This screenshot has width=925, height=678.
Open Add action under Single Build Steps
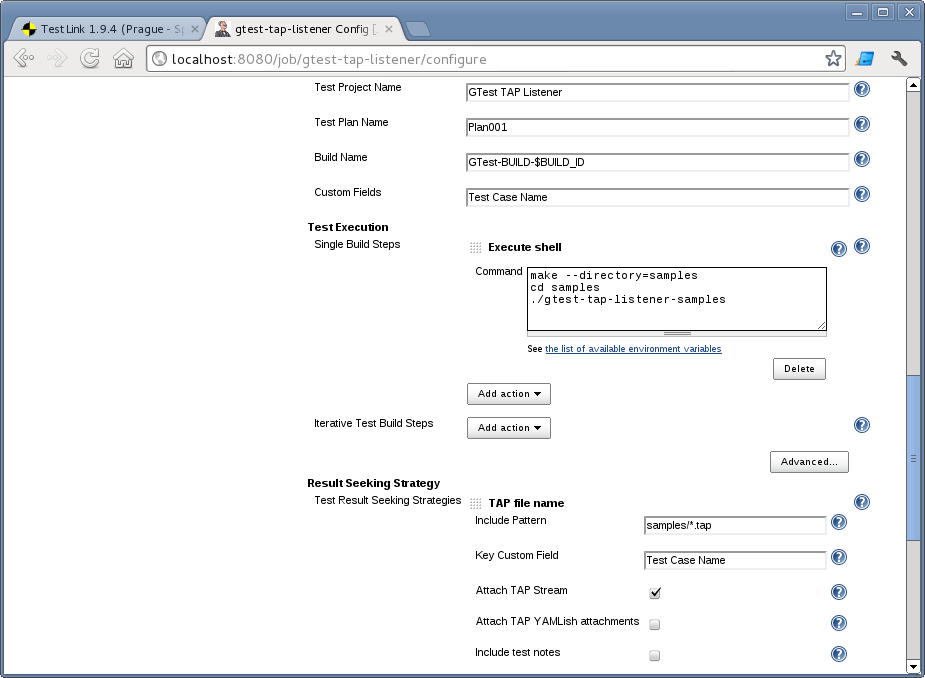(509, 394)
